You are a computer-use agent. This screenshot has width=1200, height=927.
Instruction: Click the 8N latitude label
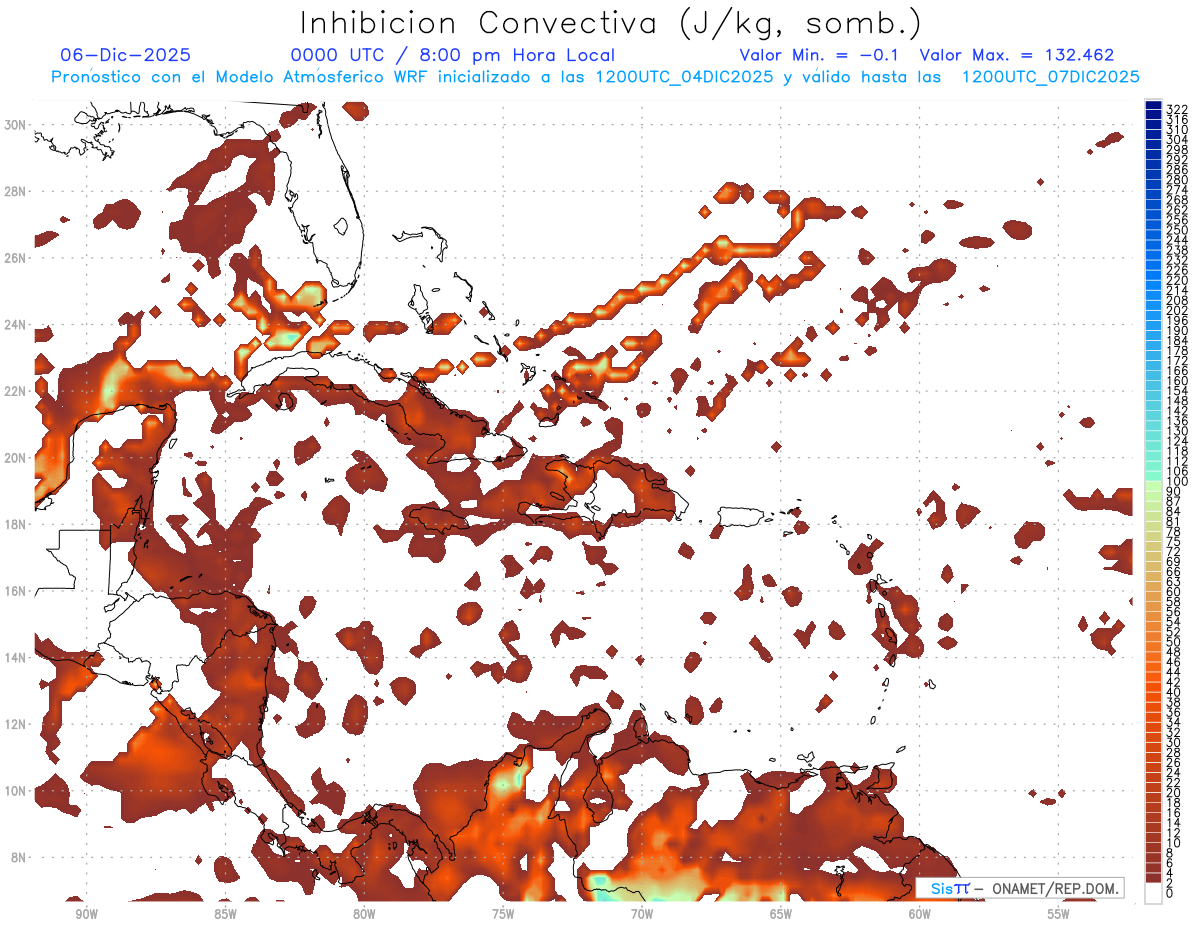(18, 857)
